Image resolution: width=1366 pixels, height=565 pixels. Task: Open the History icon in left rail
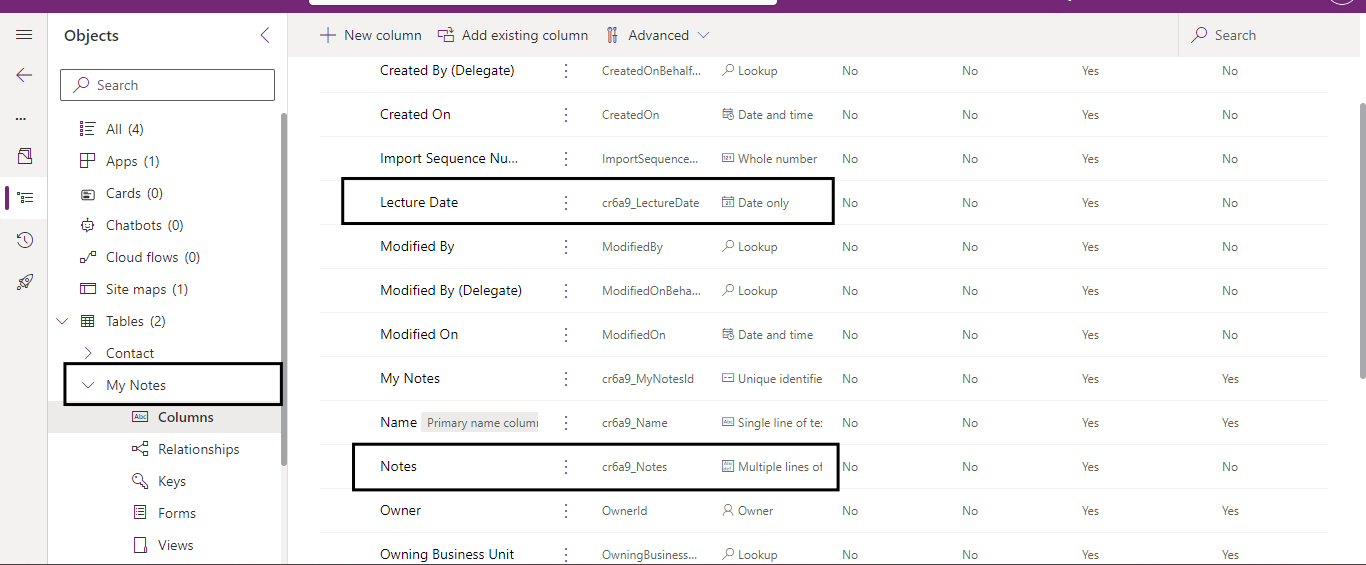point(25,240)
